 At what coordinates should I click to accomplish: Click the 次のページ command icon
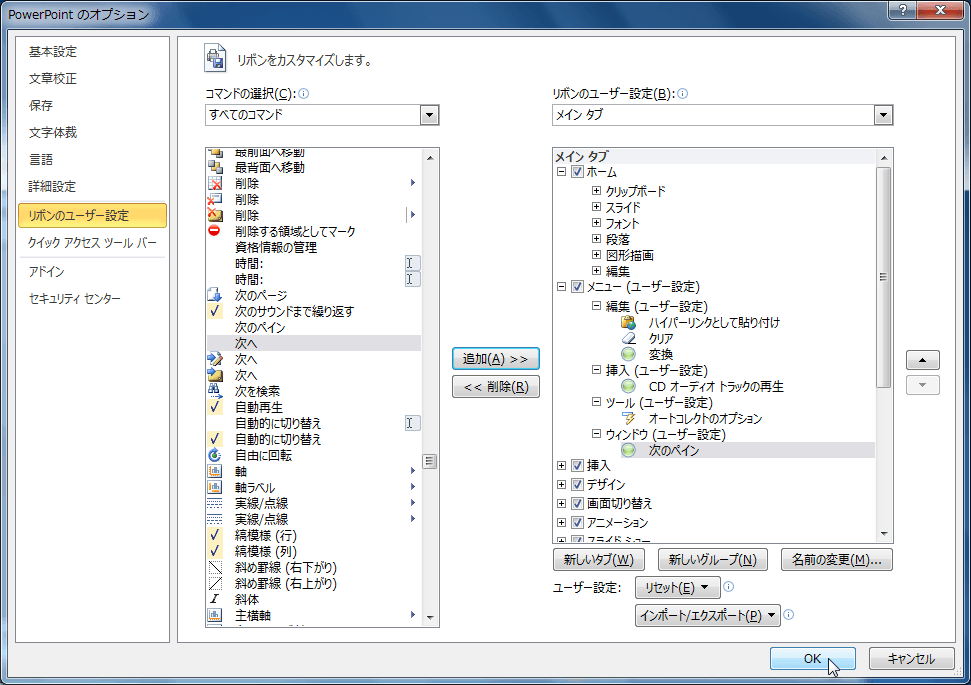click(214, 295)
